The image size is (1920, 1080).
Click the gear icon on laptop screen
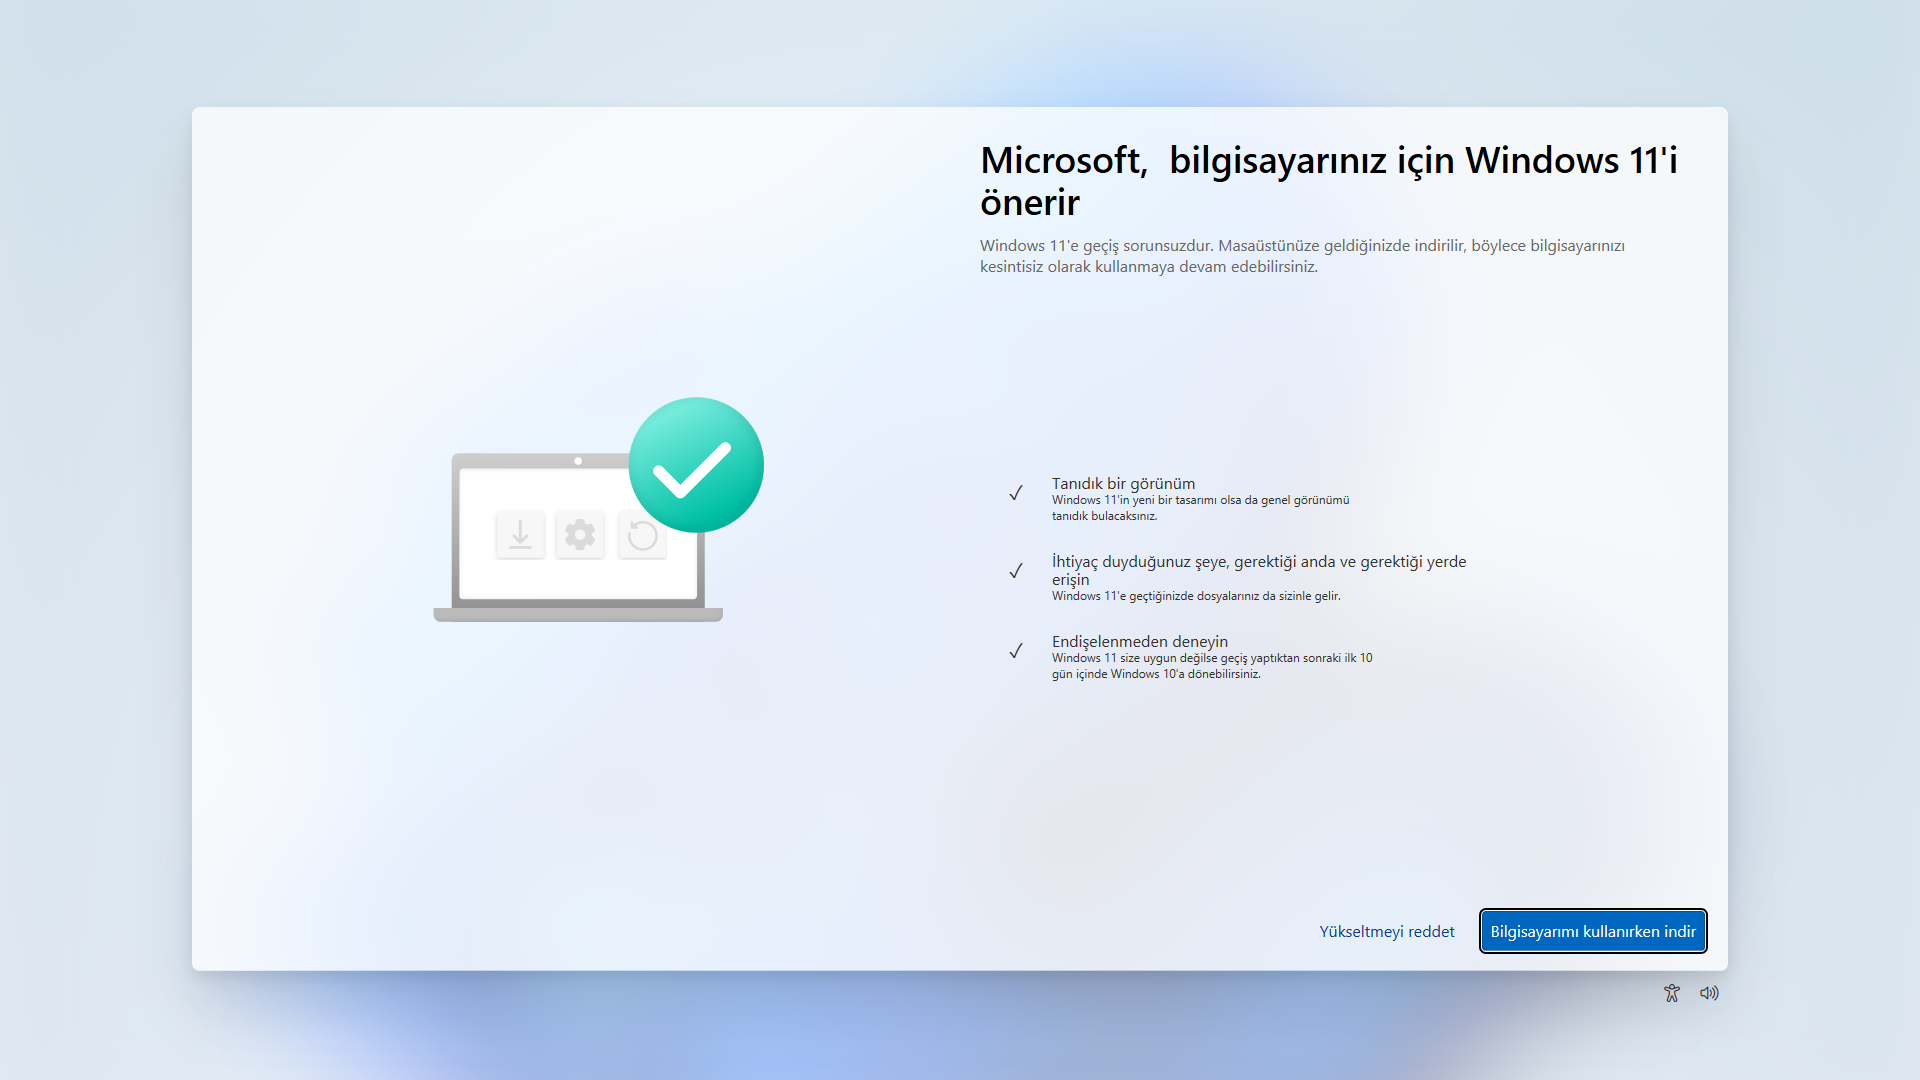point(580,535)
